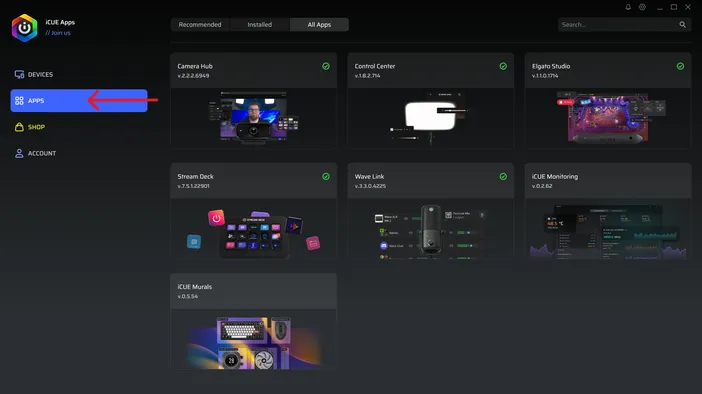Maximize the iCUE window
702x394 pixels.
(x=674, y=7)
